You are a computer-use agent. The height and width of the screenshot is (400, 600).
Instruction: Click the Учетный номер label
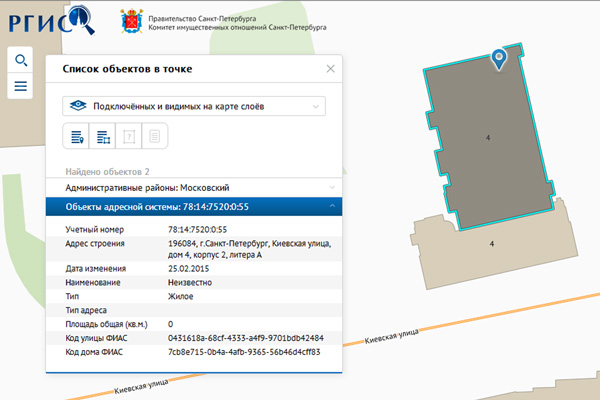pos(95,230)
